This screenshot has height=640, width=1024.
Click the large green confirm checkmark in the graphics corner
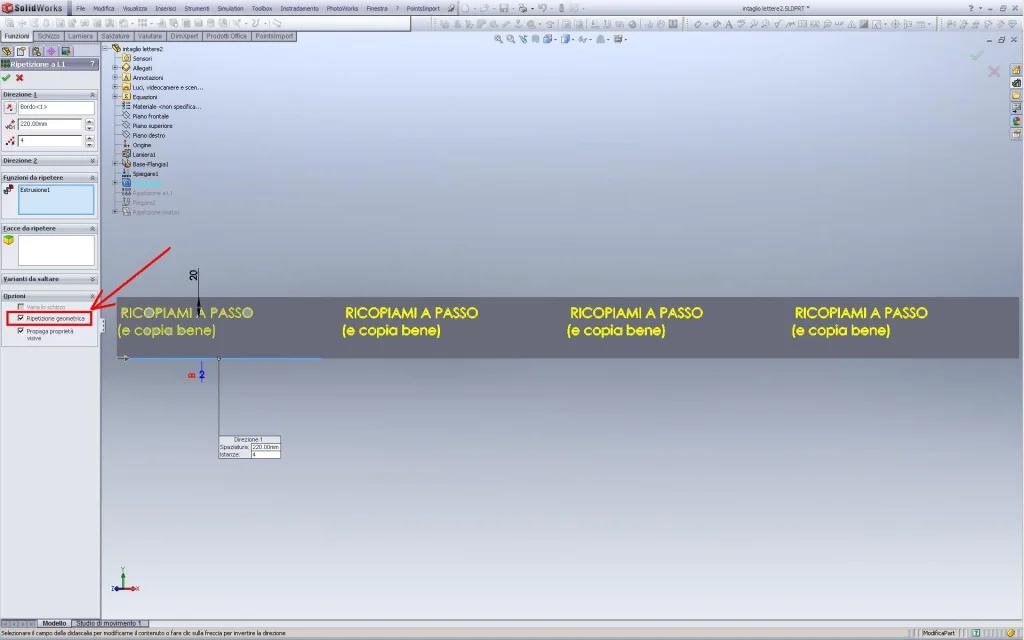977,56
